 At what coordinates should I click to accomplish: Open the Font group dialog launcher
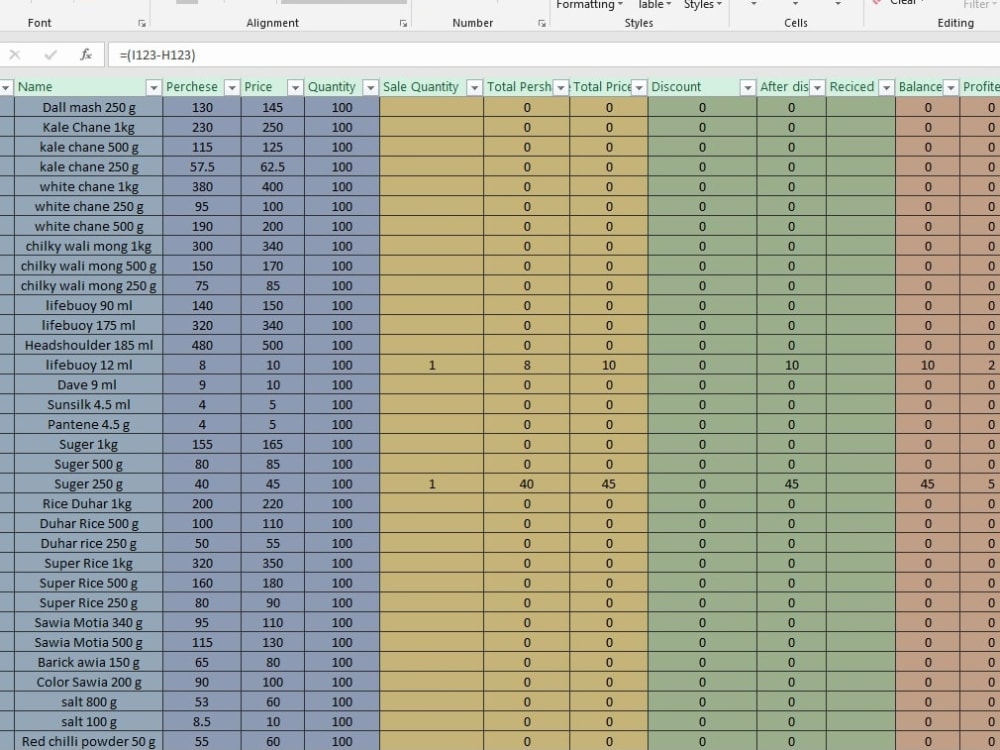click(142, 24)
